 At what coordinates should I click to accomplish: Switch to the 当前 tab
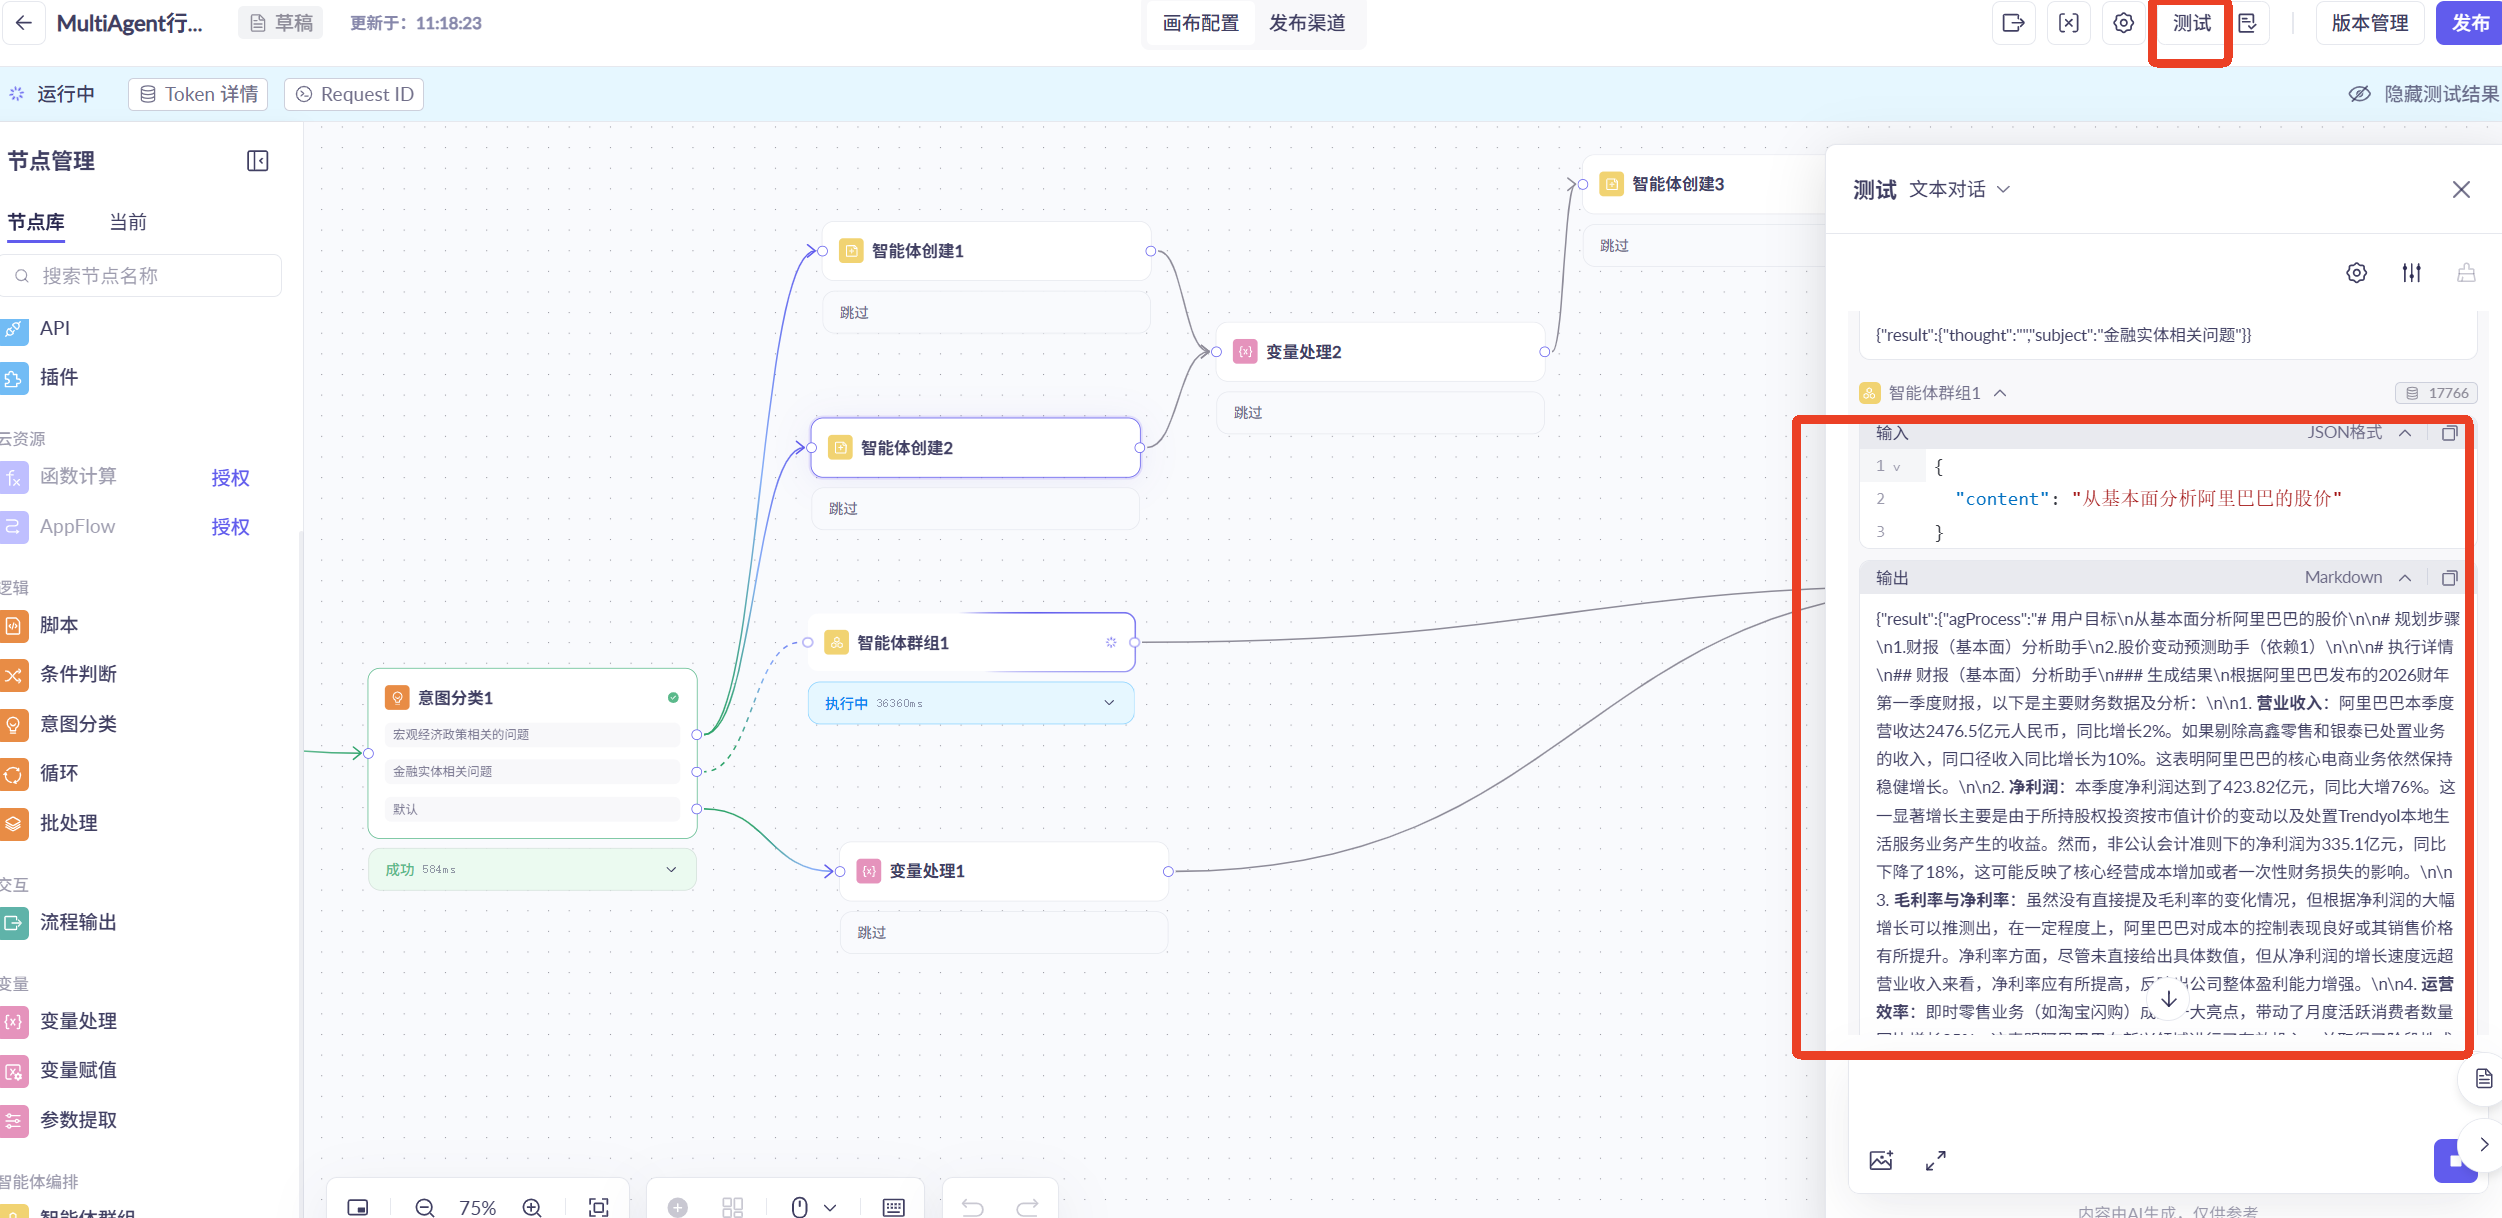pos(128,222)
